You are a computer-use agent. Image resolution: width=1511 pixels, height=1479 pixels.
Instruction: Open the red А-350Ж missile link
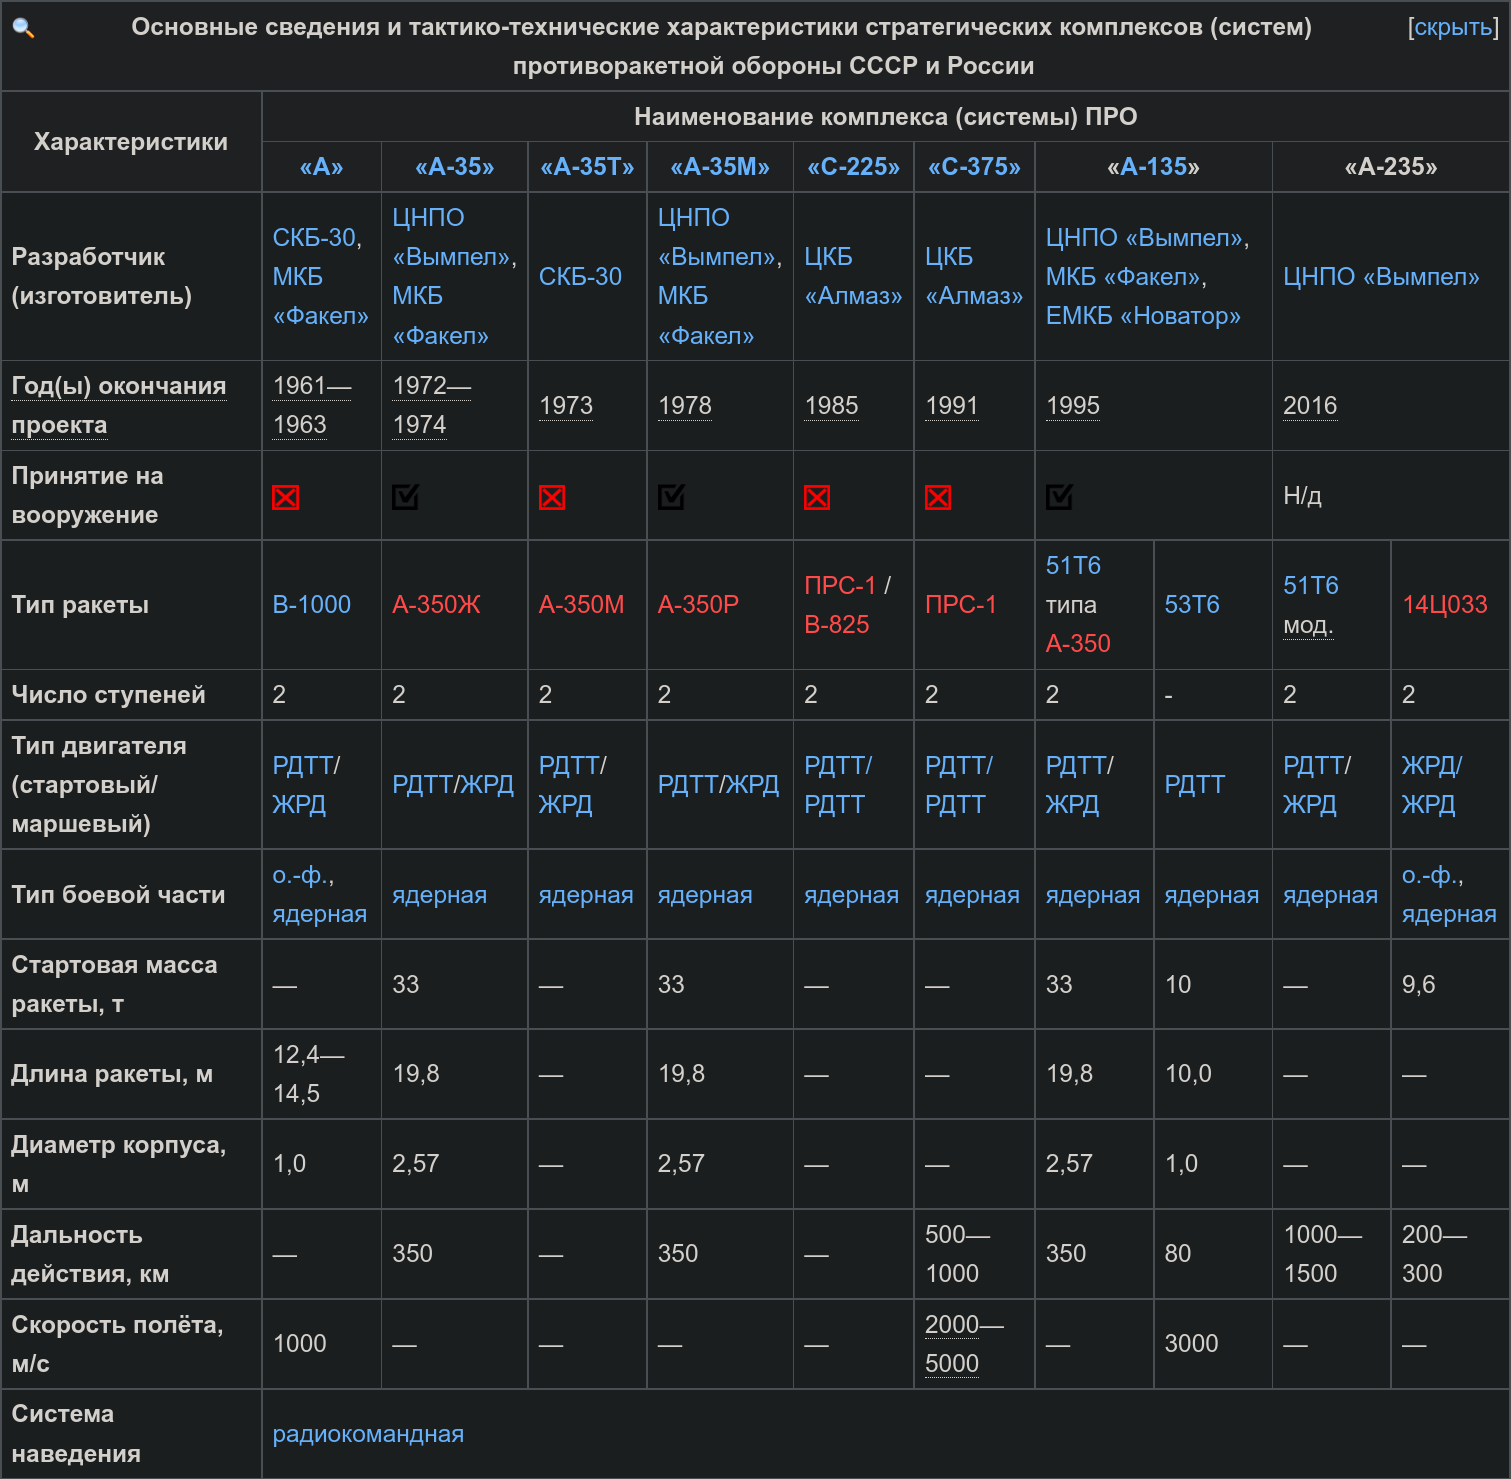point(437,605)
